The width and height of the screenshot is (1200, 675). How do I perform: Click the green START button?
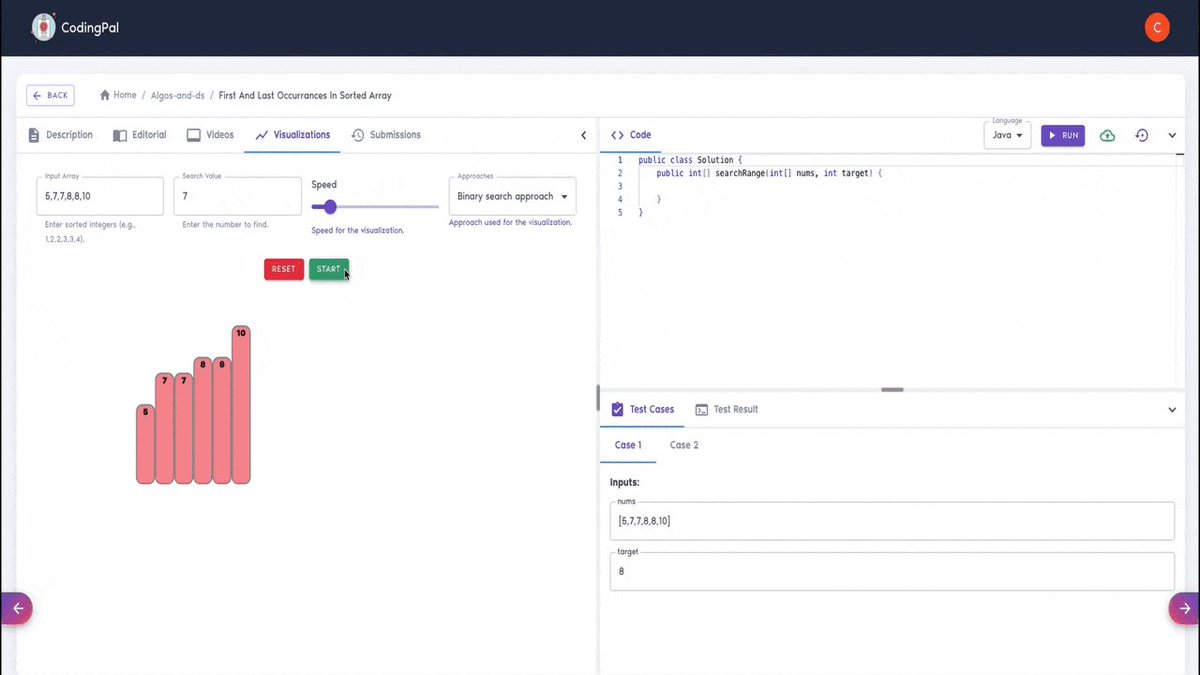coord(329,269)
